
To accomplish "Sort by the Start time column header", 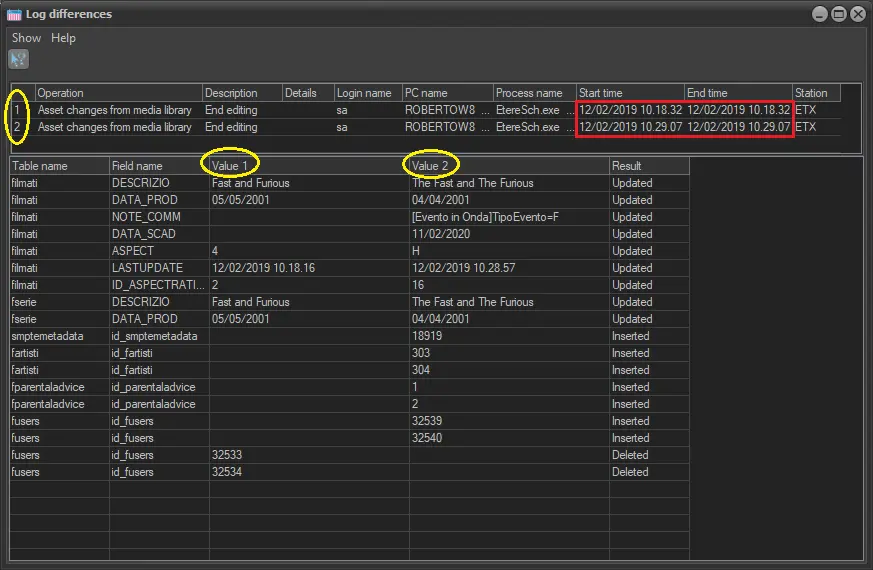I will 630,93.
